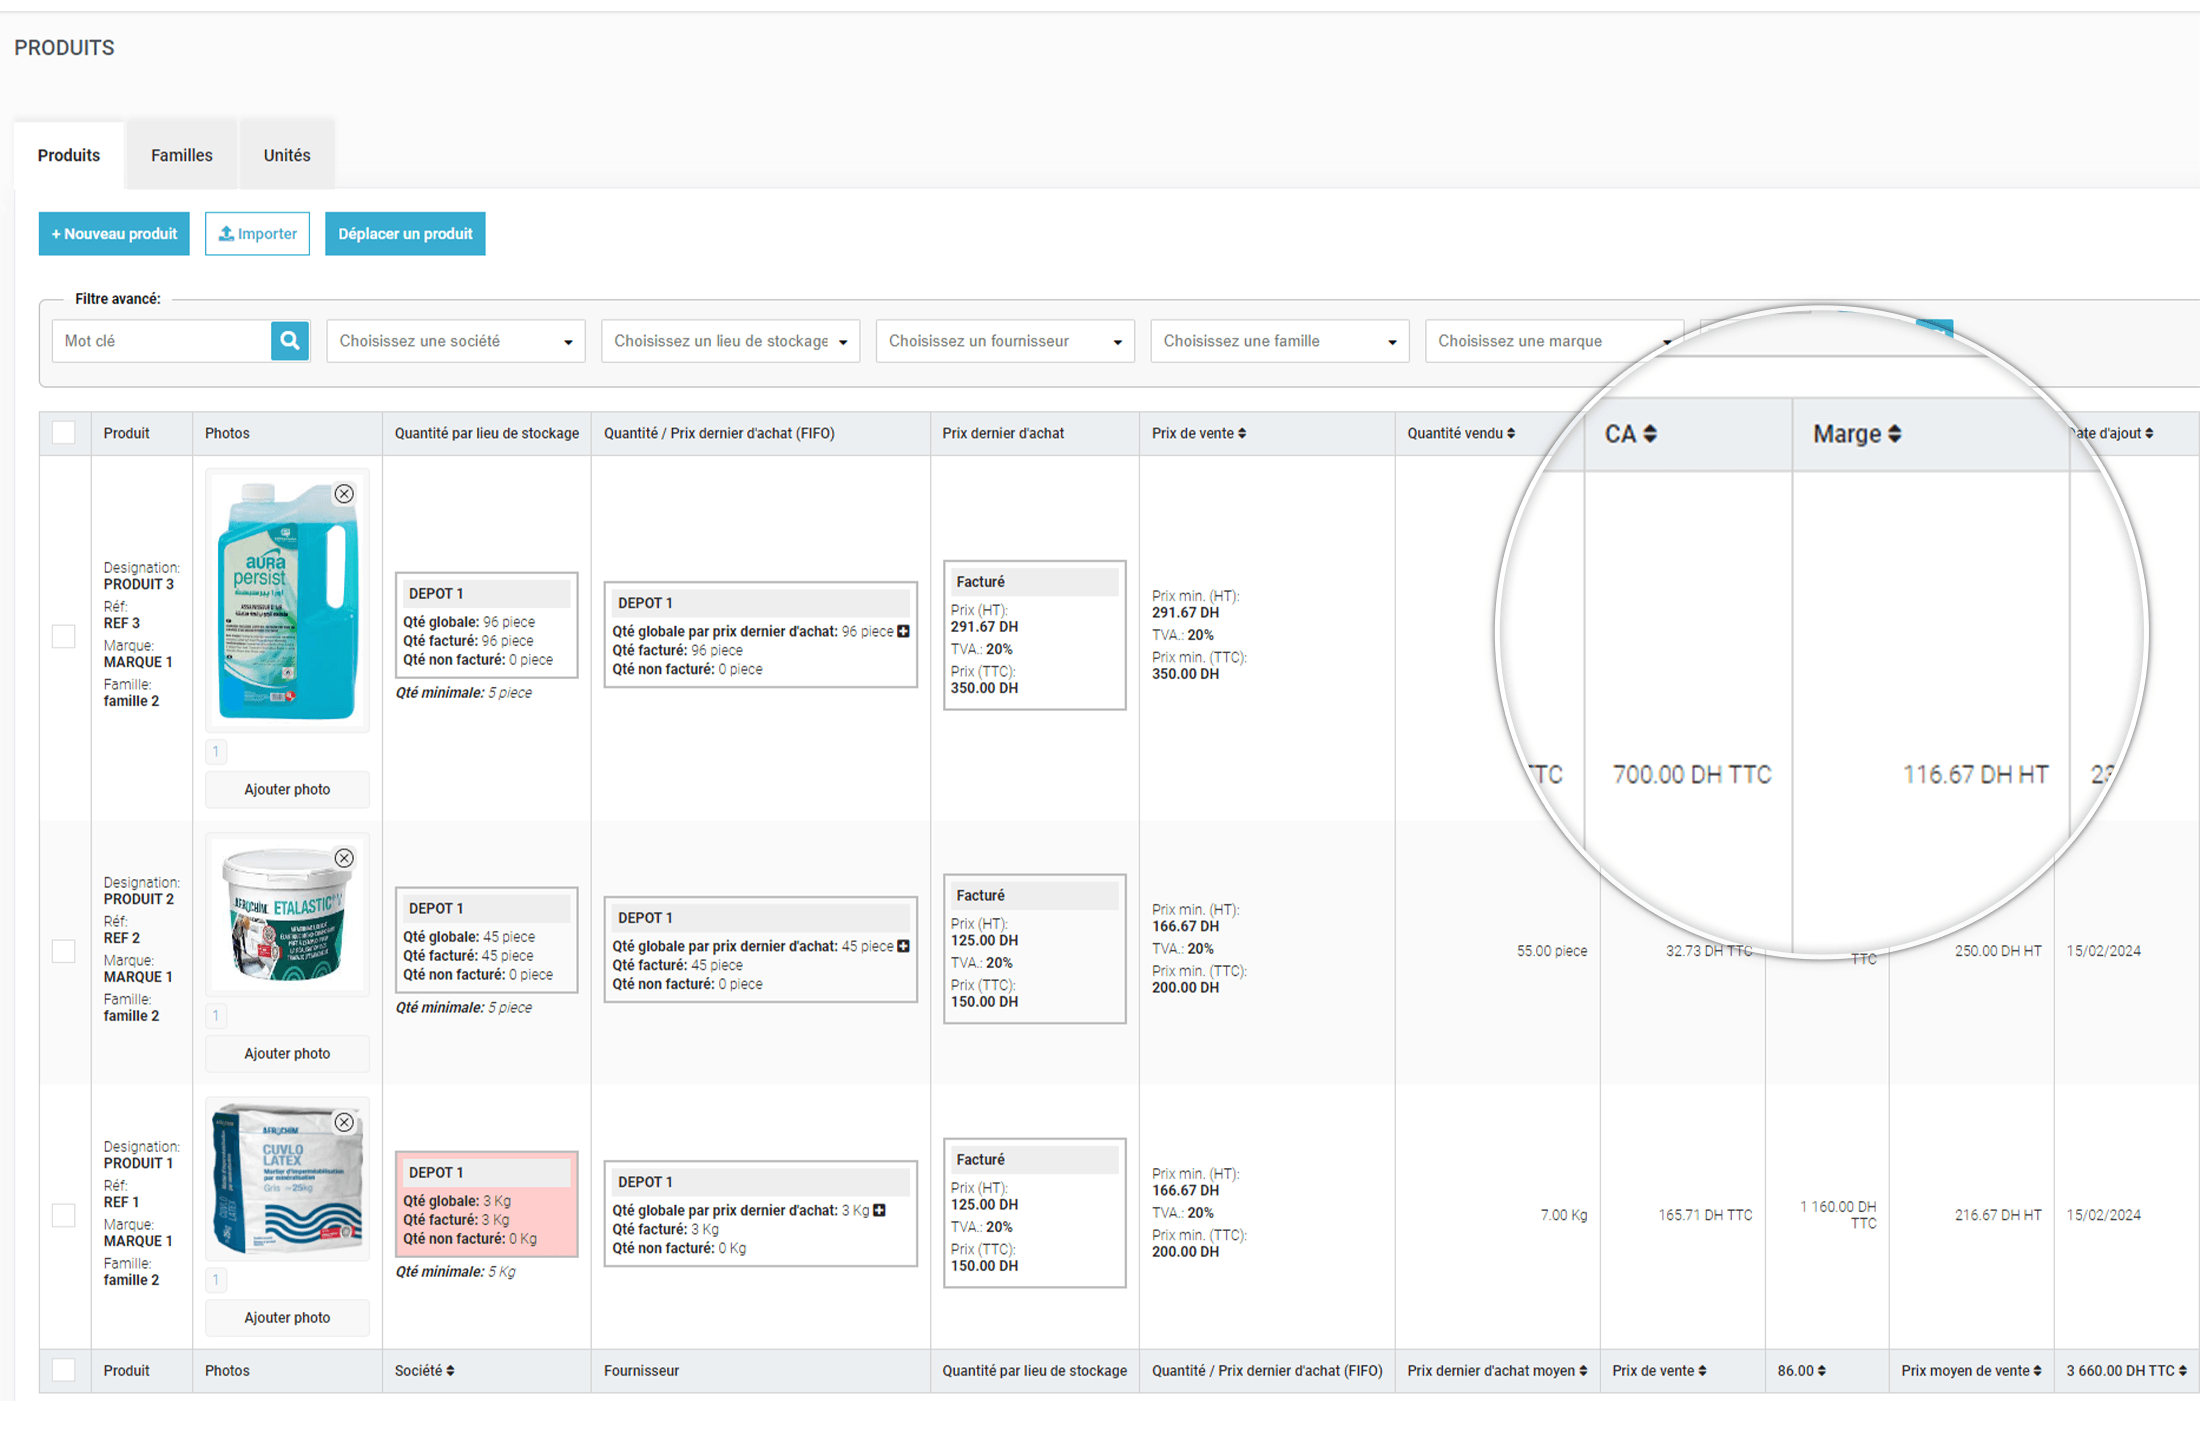This screenshot has height=1438, width=2200.
Task: Click the Nouveau produit button
Action: coord(114,234)
